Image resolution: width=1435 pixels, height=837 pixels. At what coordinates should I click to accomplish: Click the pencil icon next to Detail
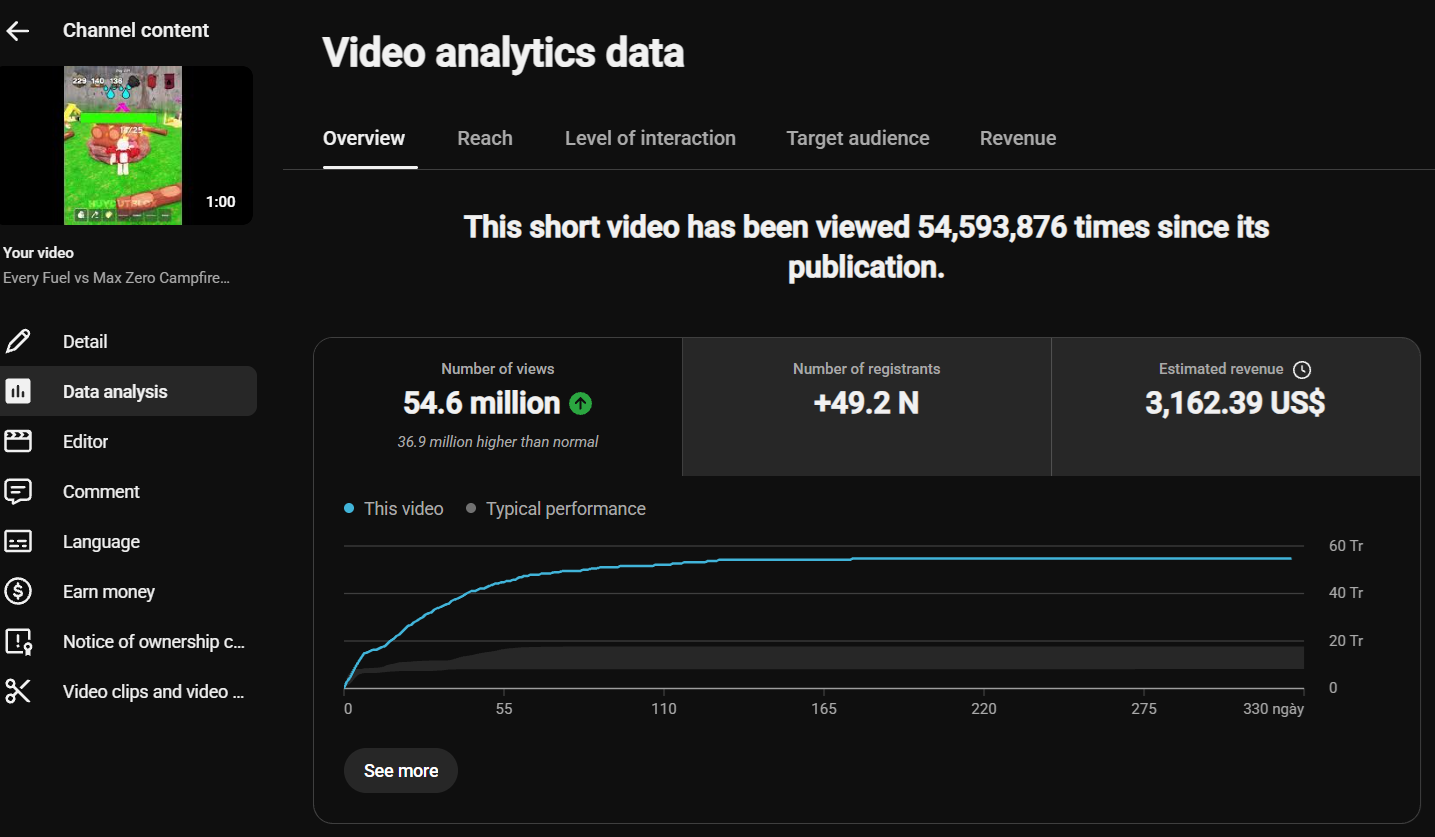coord(18,341)
